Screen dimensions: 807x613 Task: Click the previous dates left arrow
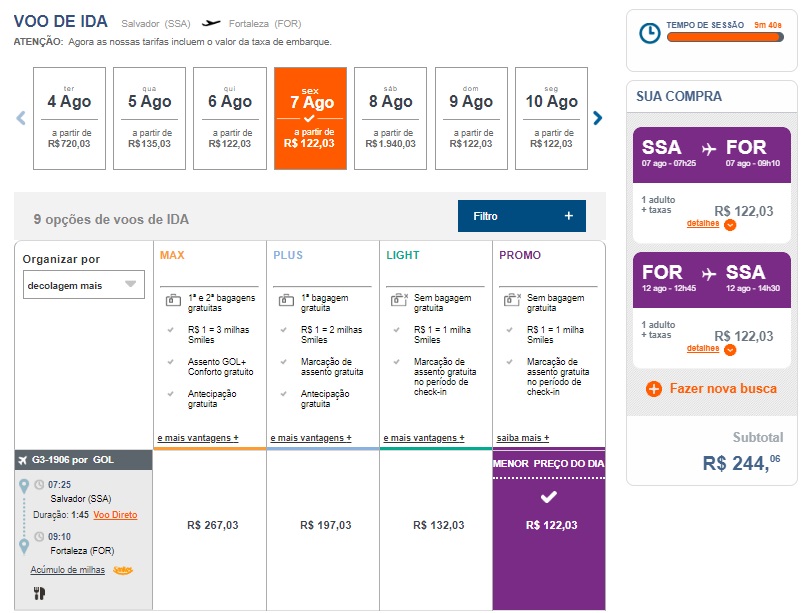pyautogui.click(x=20, y=118)
